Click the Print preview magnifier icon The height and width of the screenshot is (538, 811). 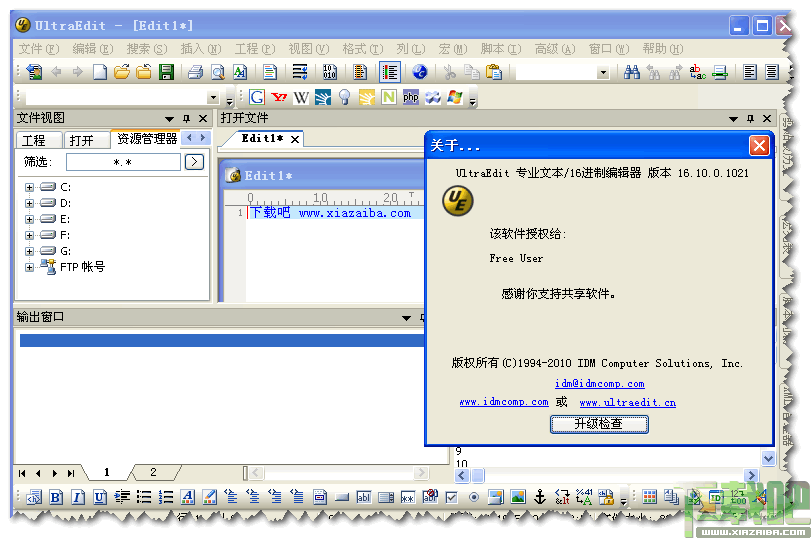coord(218,72)
